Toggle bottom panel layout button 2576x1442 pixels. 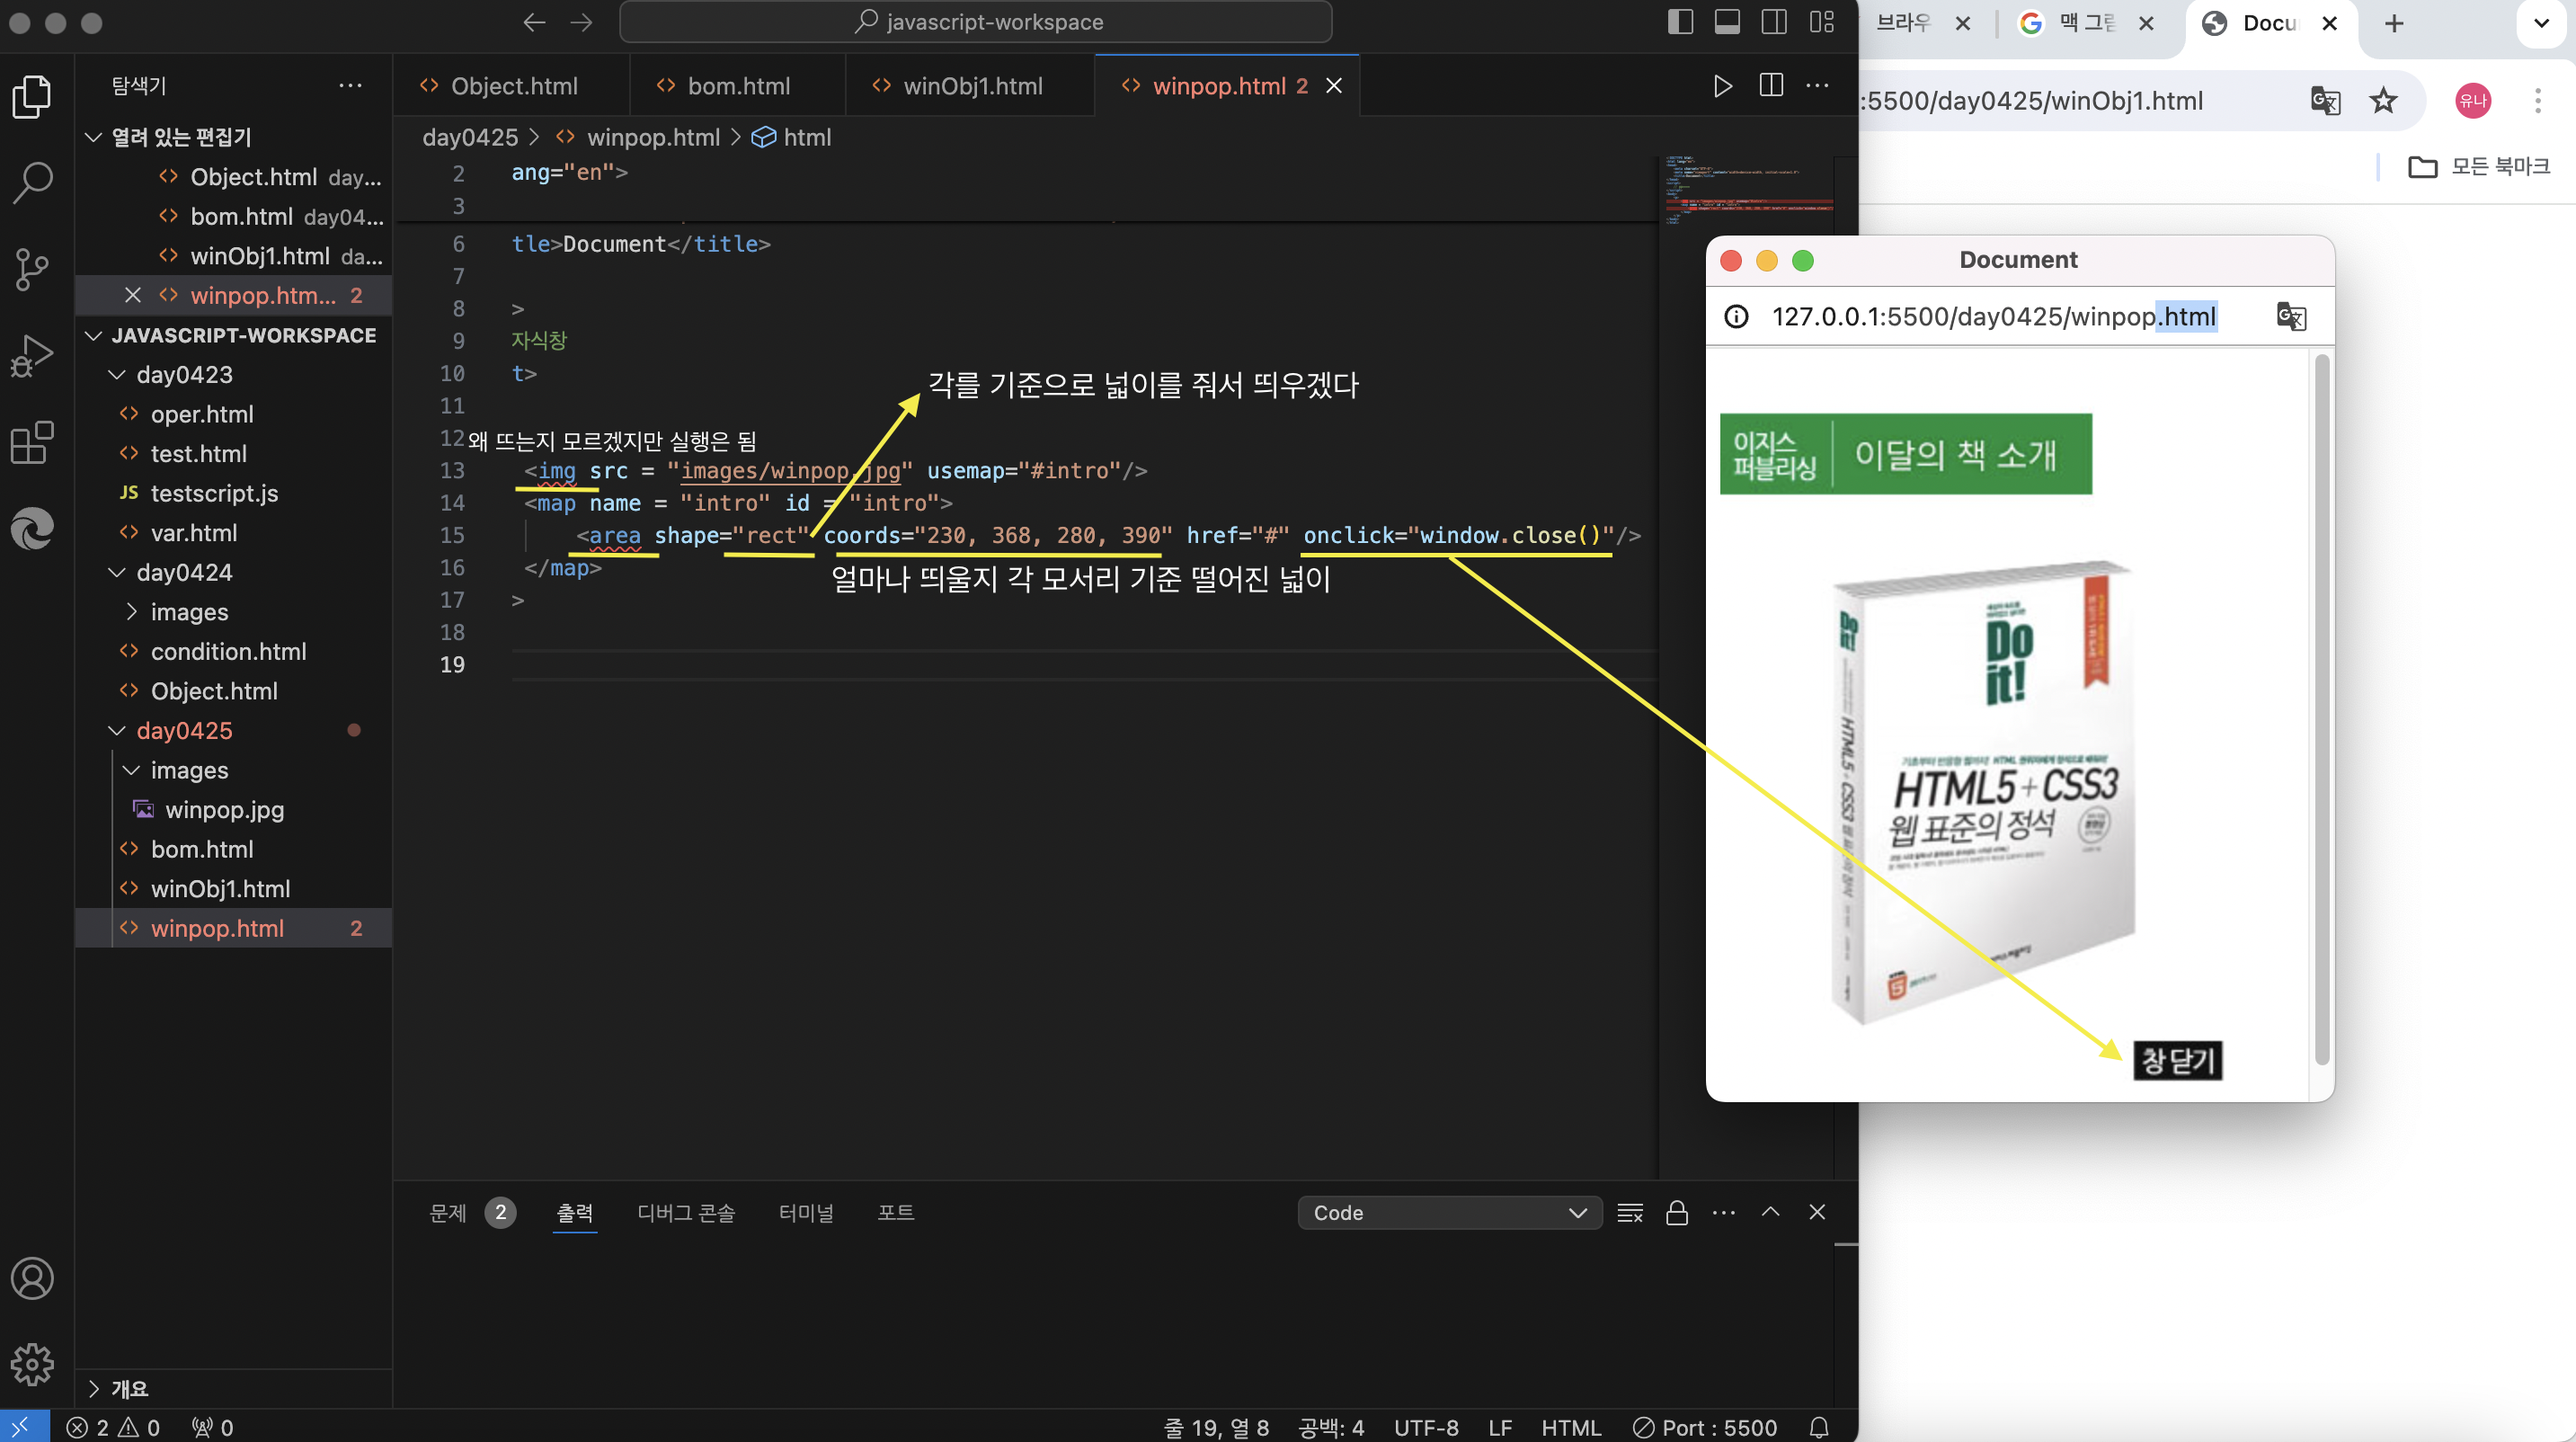click(1727, 22)
